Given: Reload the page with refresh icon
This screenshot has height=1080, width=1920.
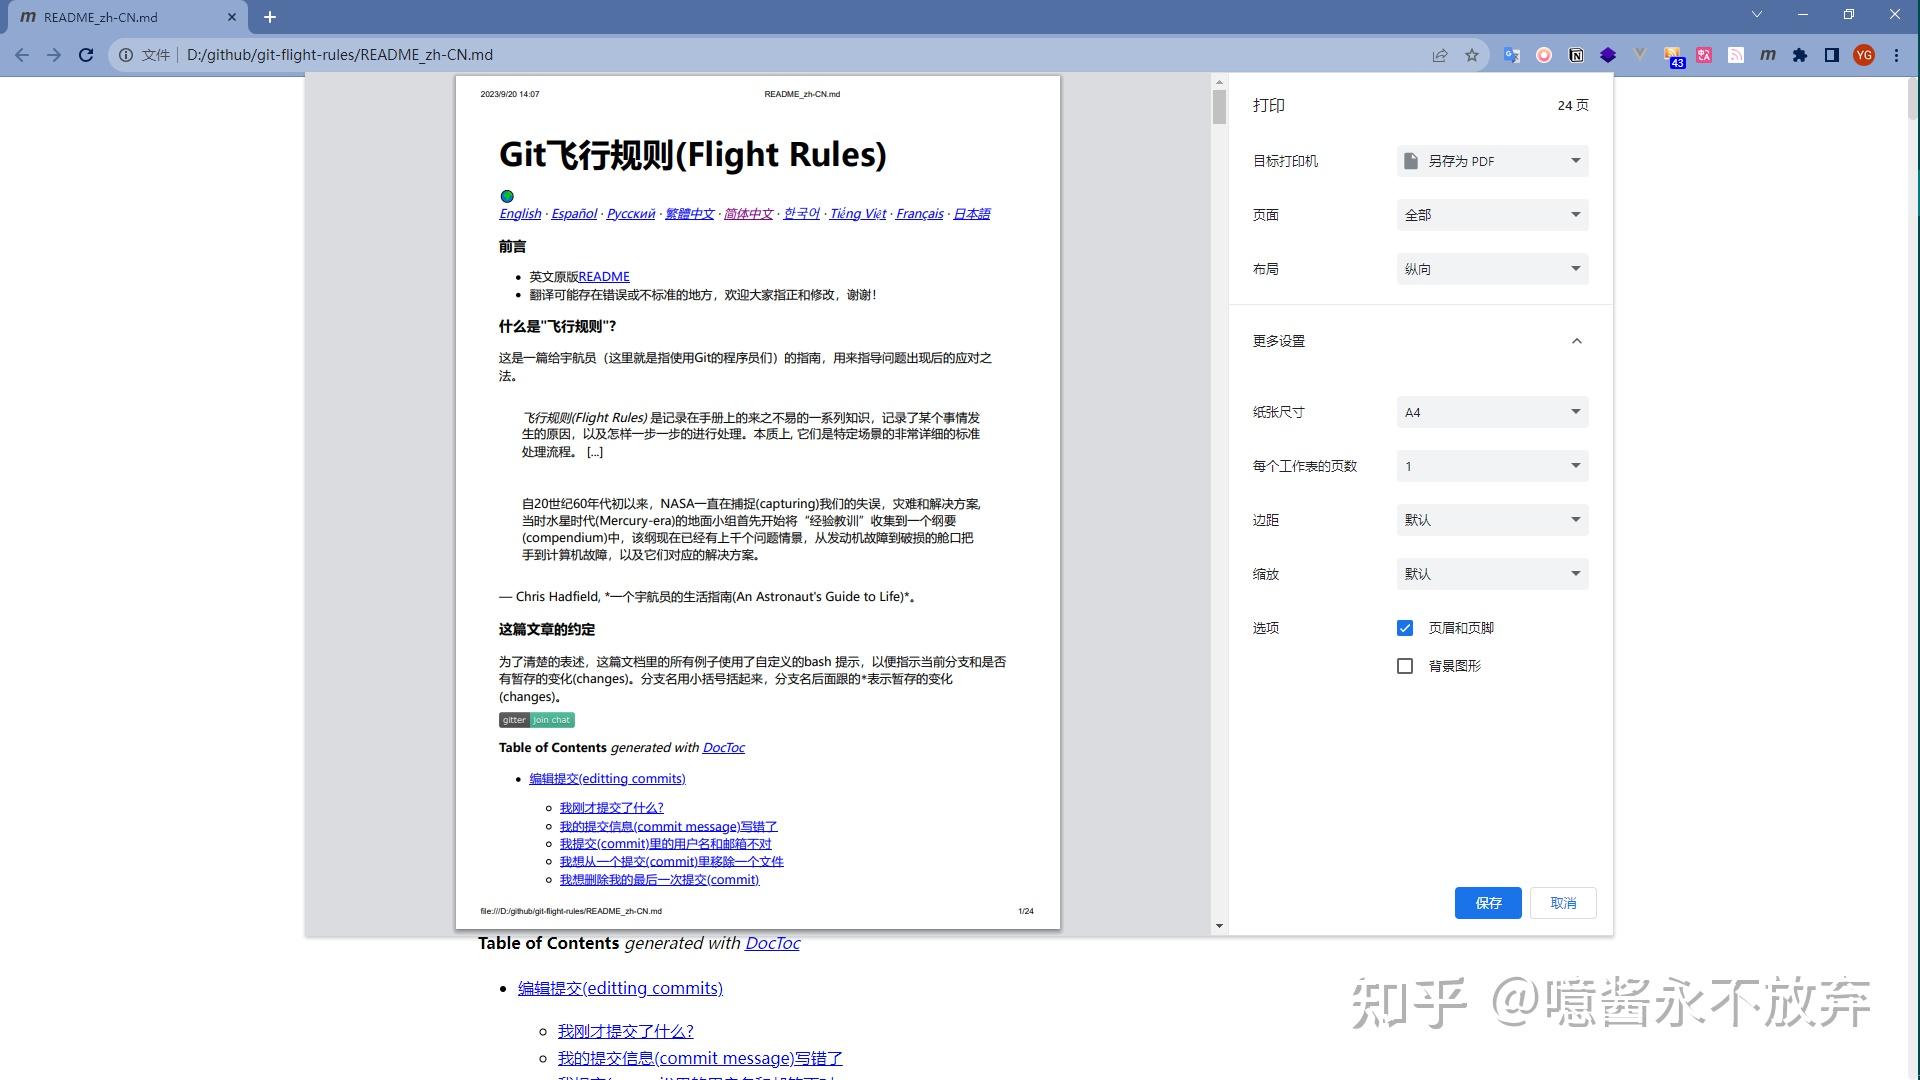Looking at the screenshot, I should coord(86,55).
